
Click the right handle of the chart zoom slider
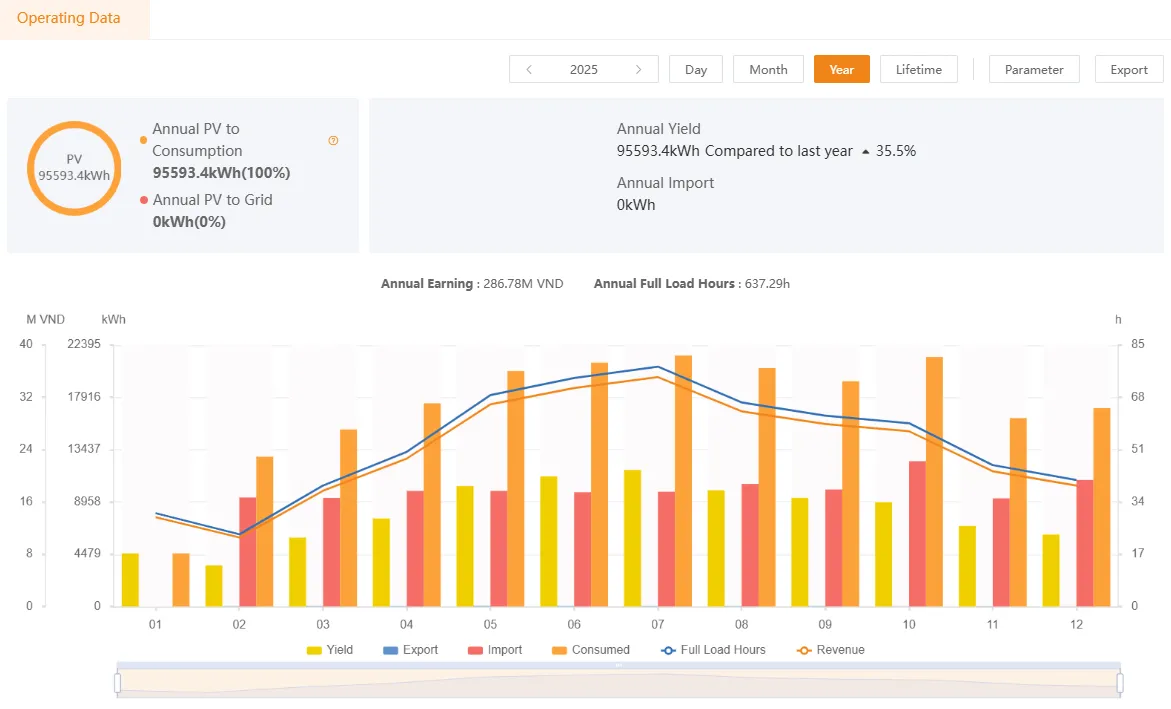1119,683
